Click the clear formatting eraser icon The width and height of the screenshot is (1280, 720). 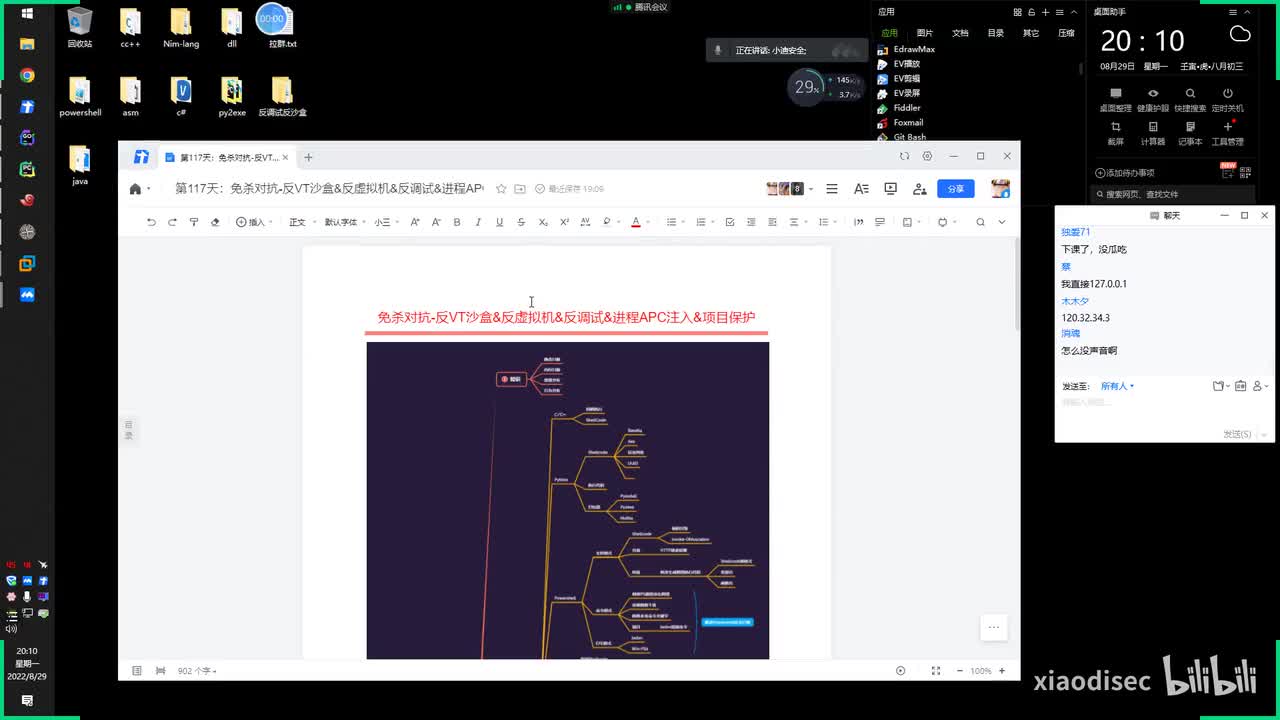pos(215,222)
